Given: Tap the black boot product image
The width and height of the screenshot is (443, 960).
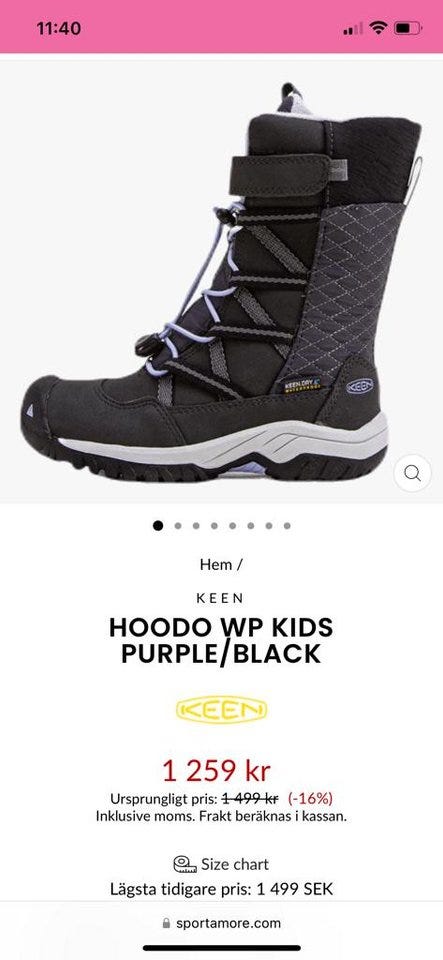Looking at the screenshot, I should tap(222, 282).
